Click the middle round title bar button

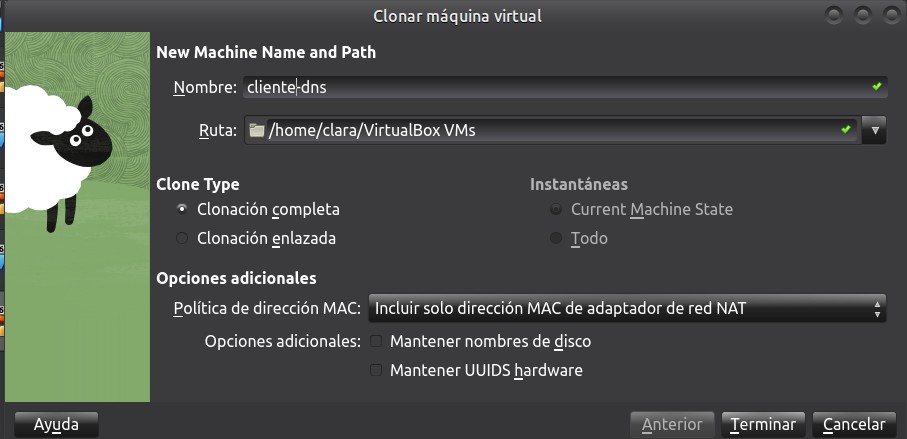click(860, 15)
